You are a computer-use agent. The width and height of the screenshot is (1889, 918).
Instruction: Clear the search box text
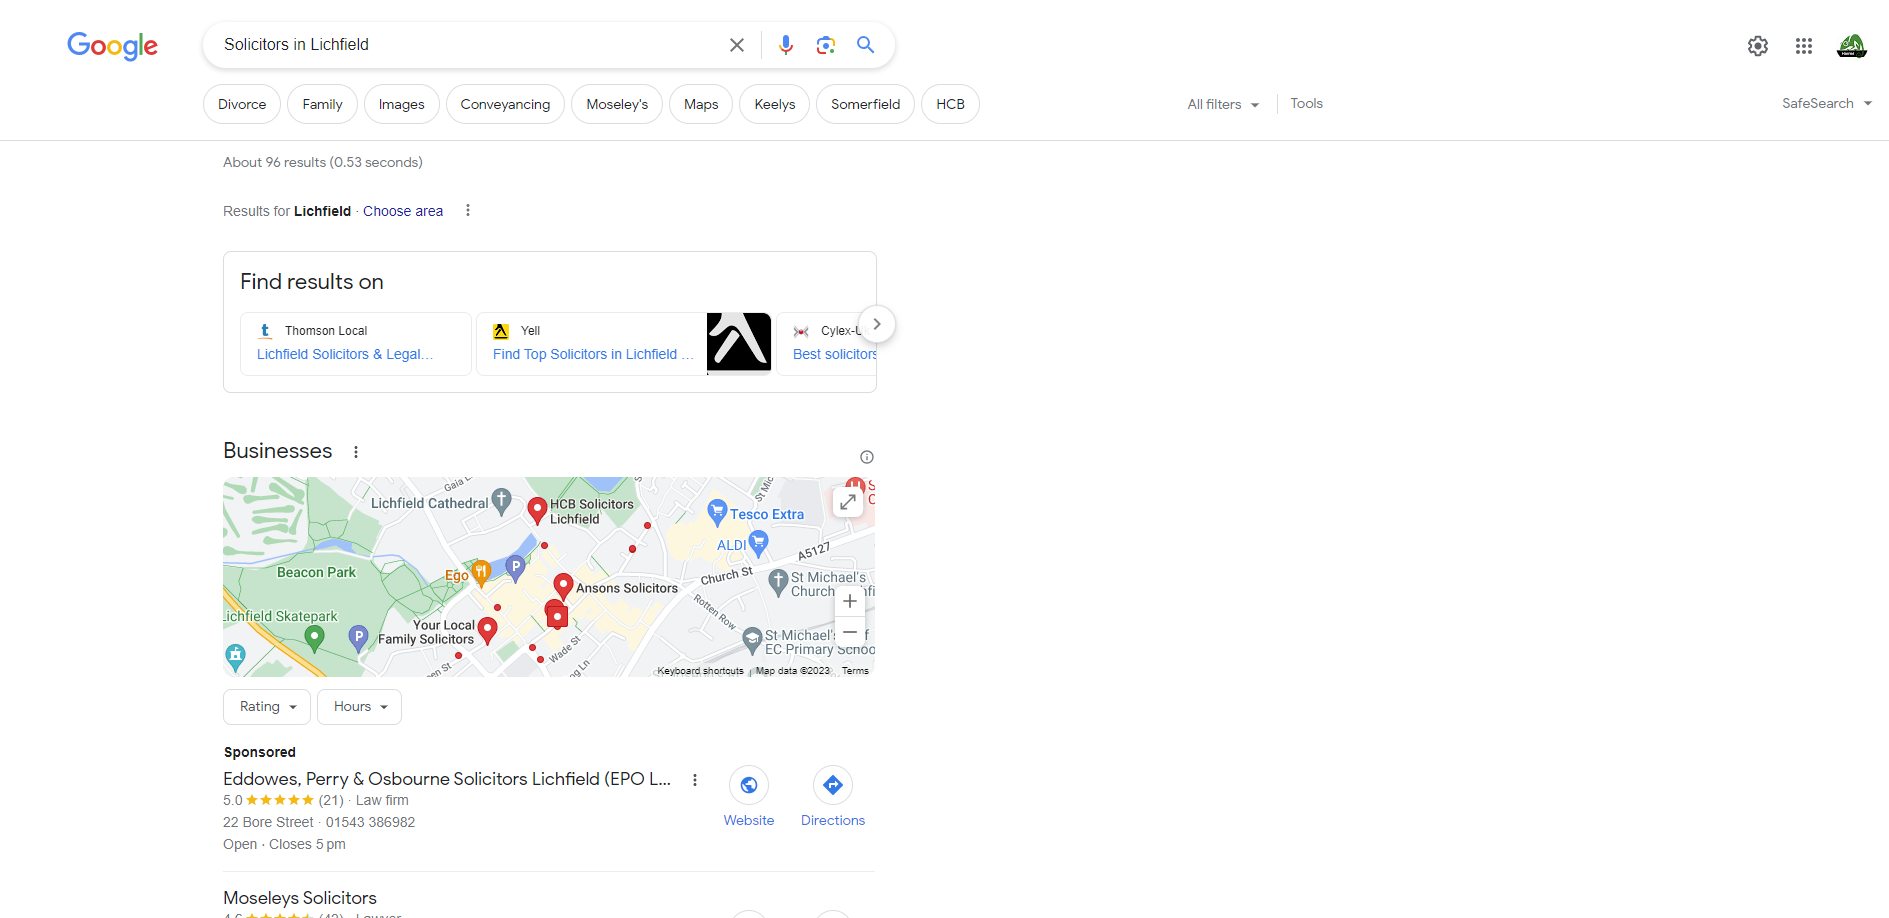[x=737, y=45]
